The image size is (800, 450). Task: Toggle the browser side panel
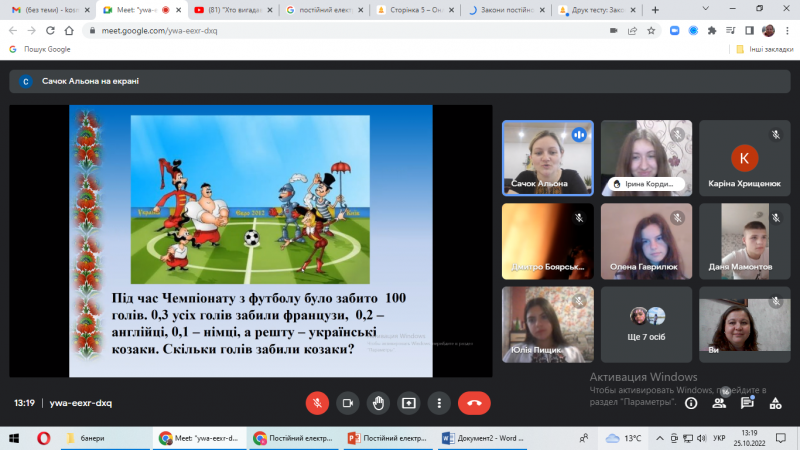[749, 31]
